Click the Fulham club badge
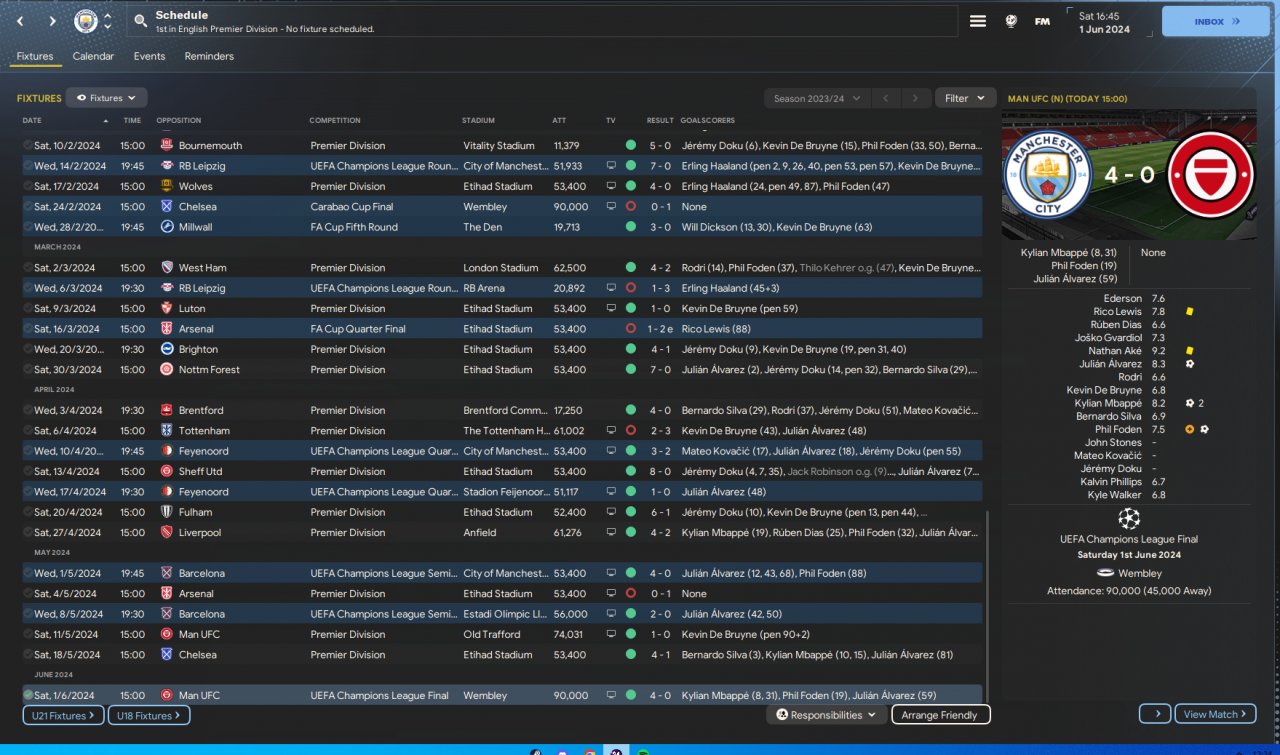The image size is (1280, 755). (167, 512)
